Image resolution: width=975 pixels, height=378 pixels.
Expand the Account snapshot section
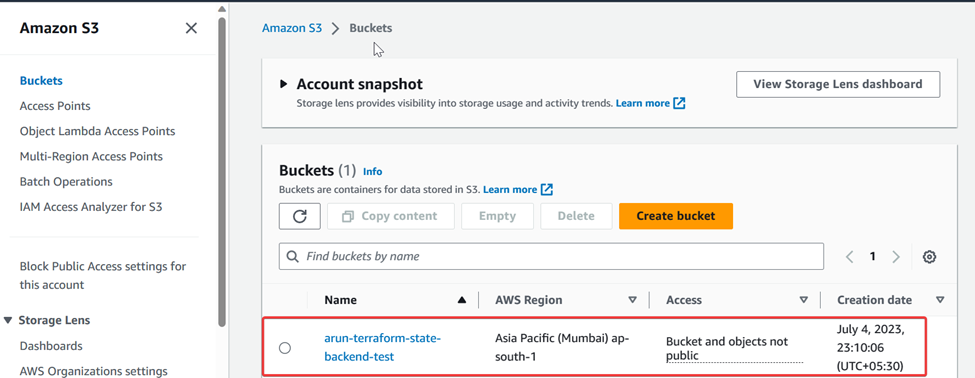click(284, 84)
